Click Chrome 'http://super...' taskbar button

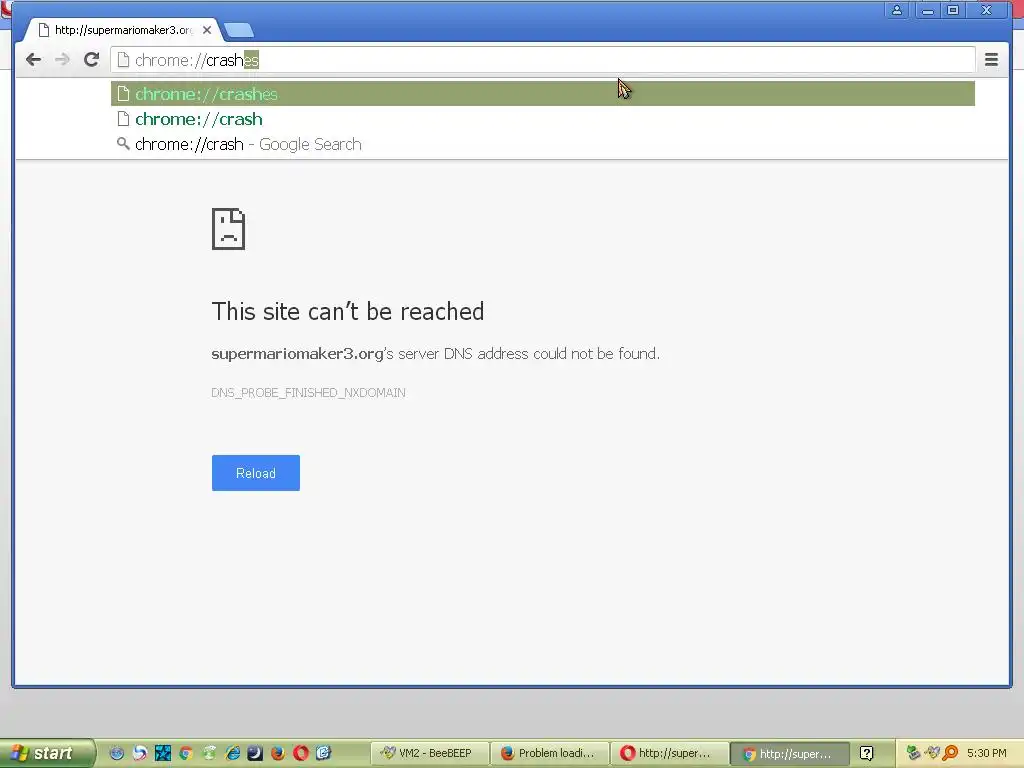790,754
